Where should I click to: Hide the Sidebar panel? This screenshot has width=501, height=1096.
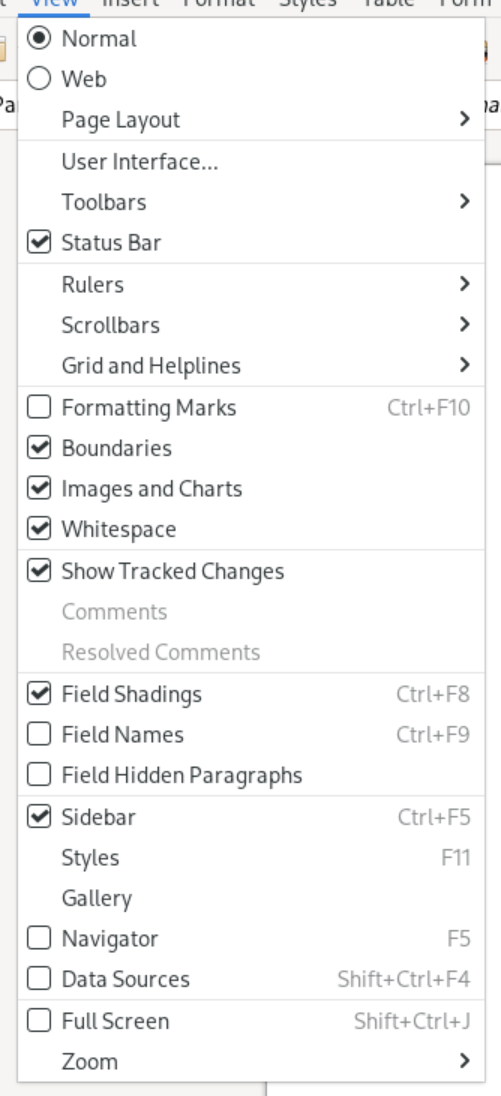tap(38, 817)
